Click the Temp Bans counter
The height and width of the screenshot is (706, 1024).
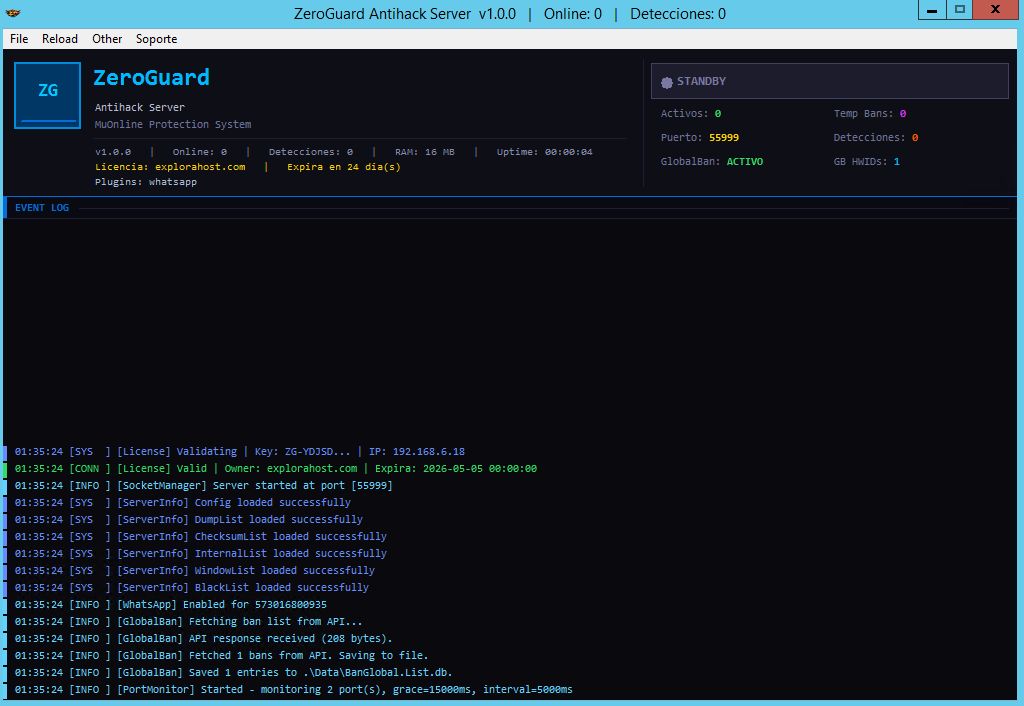pyautogui.click(x=901, y=114)
